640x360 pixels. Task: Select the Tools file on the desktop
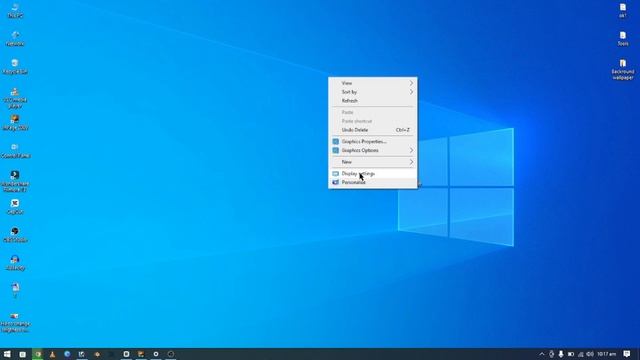click(623, 39)
